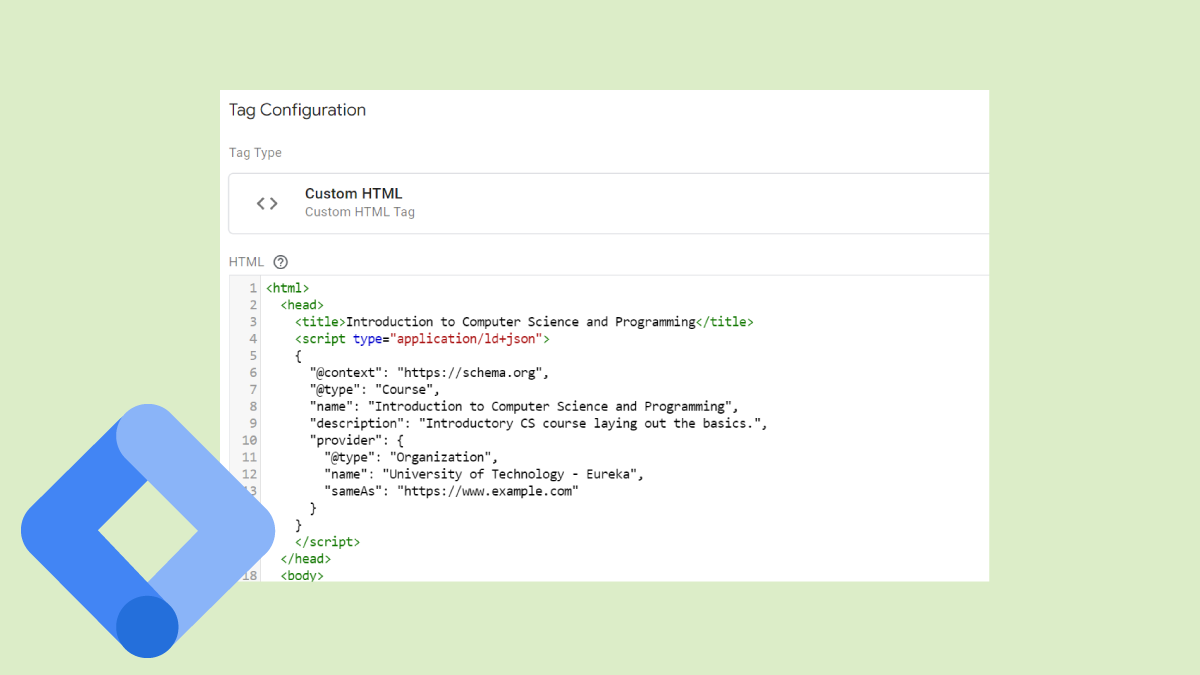The height and width of the screenshot is (675, 1200).
Task: Click the <body> tag line
Action: click(302, 576)
